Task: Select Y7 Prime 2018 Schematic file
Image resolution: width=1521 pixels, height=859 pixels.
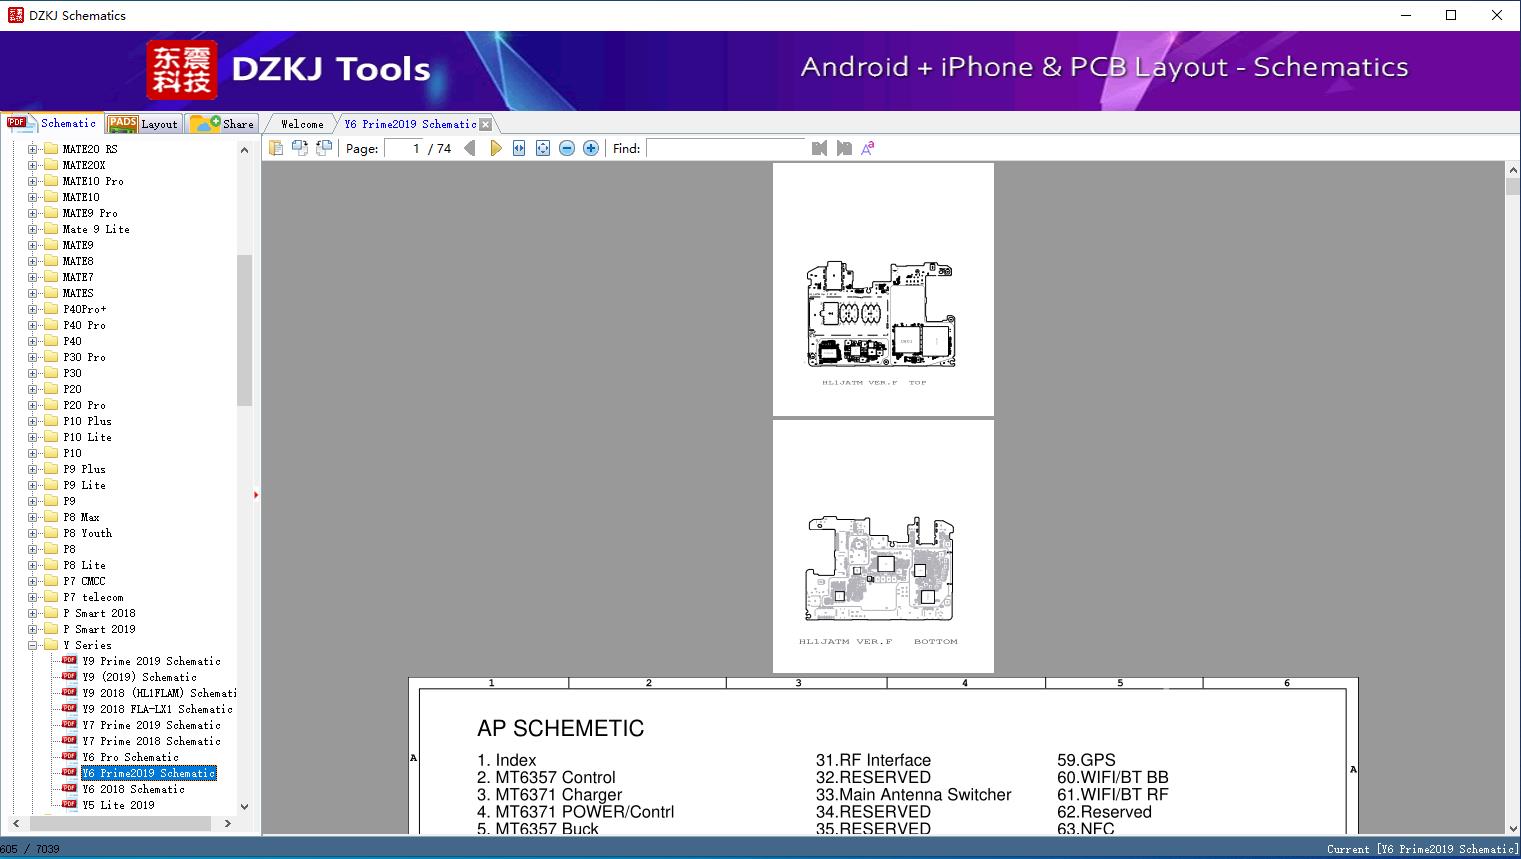Action: [151, 741]
